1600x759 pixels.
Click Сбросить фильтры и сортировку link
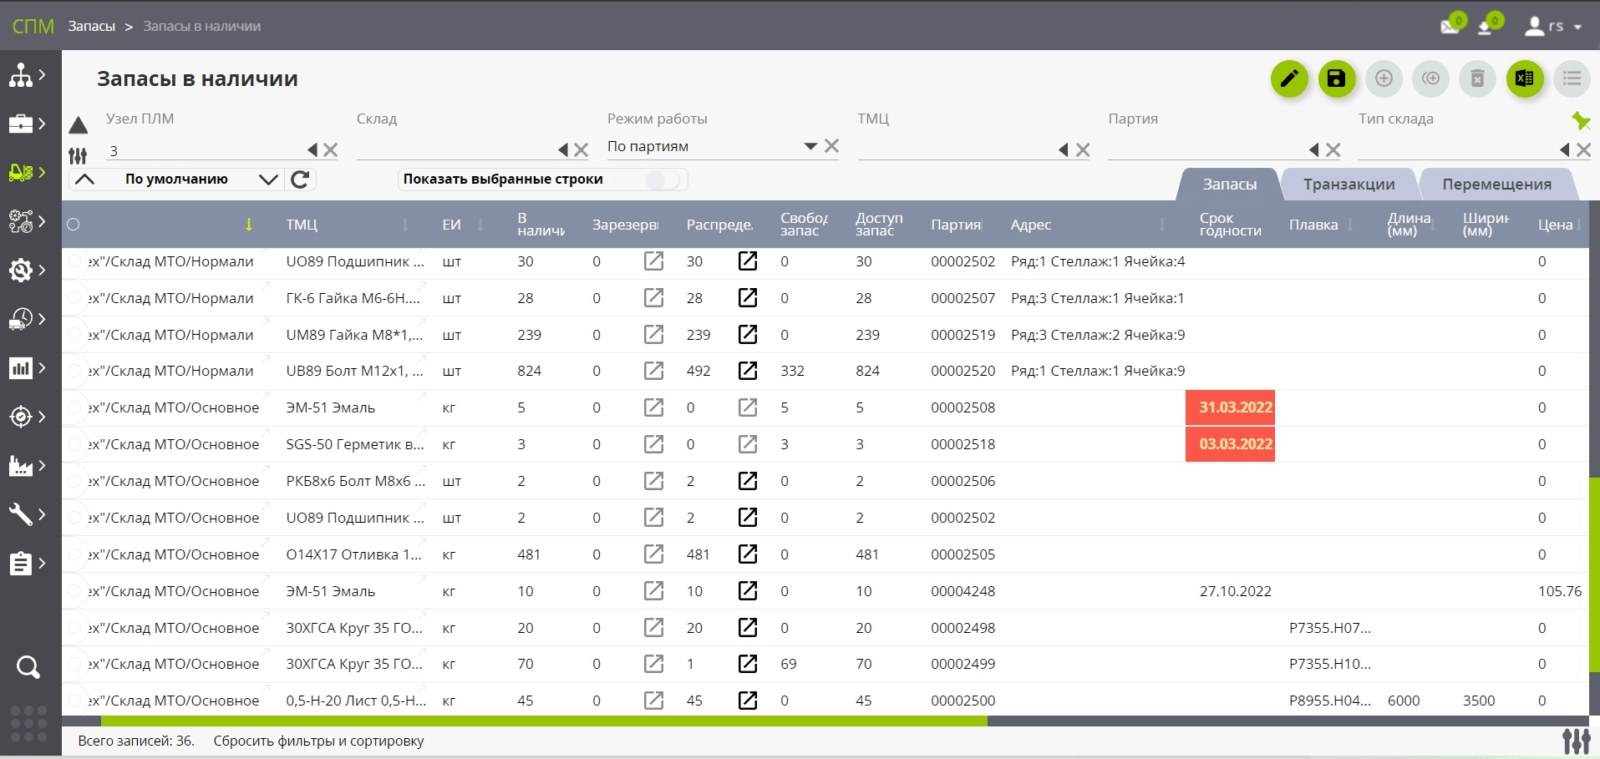318,741
